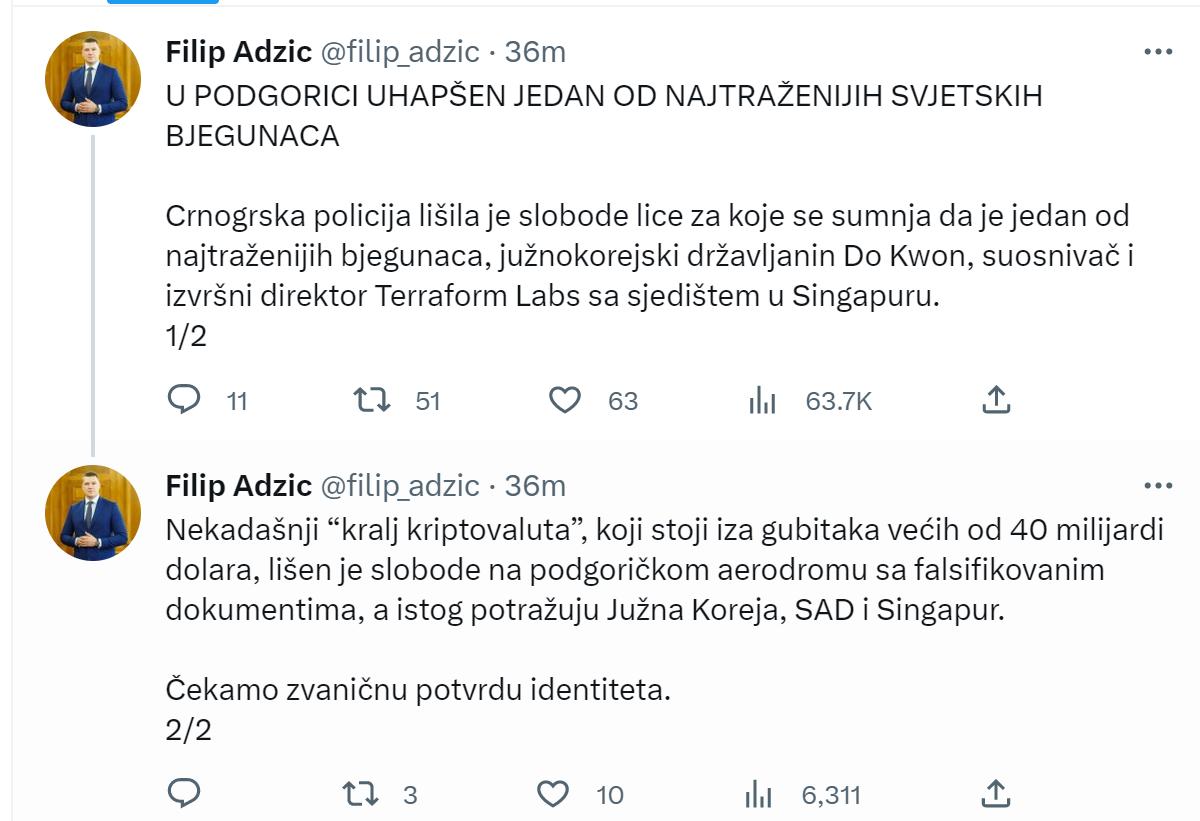The width and height of the screenshot is (1200, 821).
Task: Reply to the first tweet
Action: [x=183, y=400]
